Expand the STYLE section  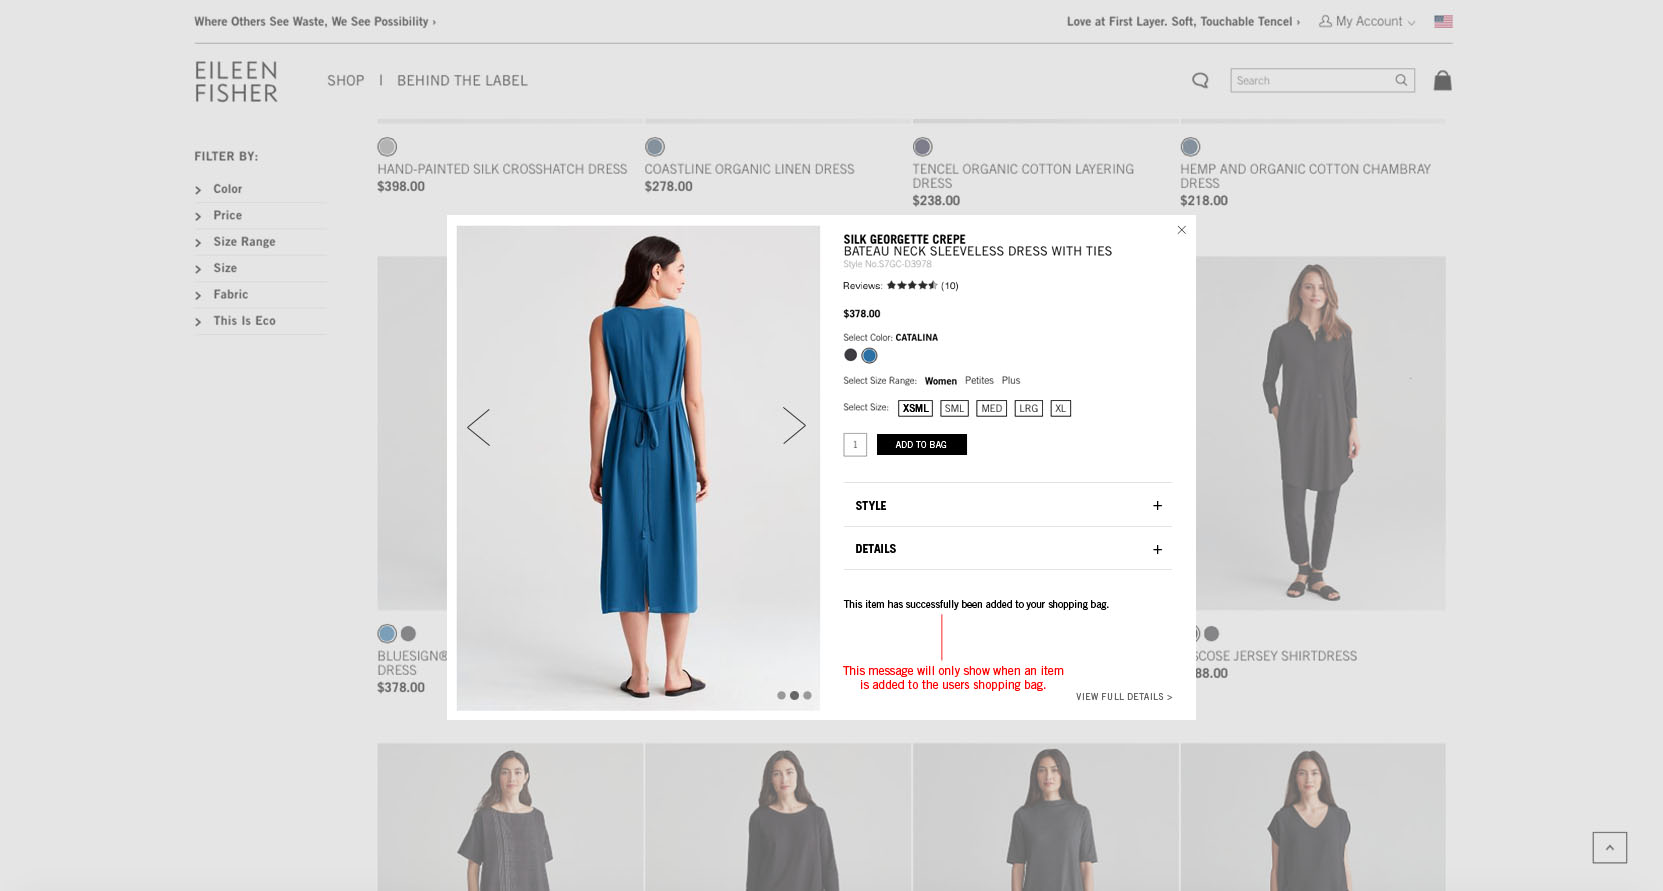click(1007, 506)
